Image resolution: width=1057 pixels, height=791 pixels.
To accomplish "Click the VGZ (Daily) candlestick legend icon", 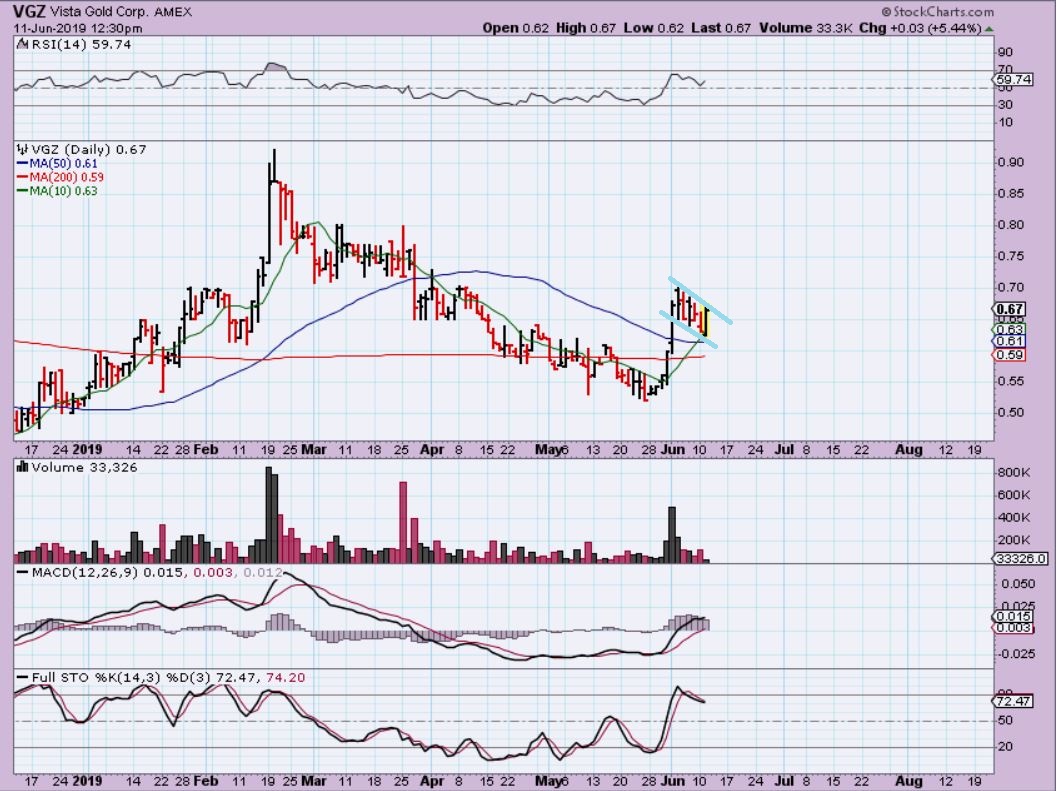I will (22, 150).
